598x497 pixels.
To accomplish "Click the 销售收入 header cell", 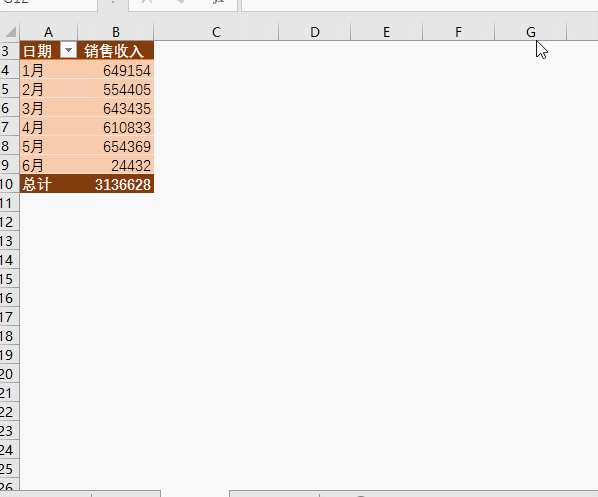I will [116, 50].
